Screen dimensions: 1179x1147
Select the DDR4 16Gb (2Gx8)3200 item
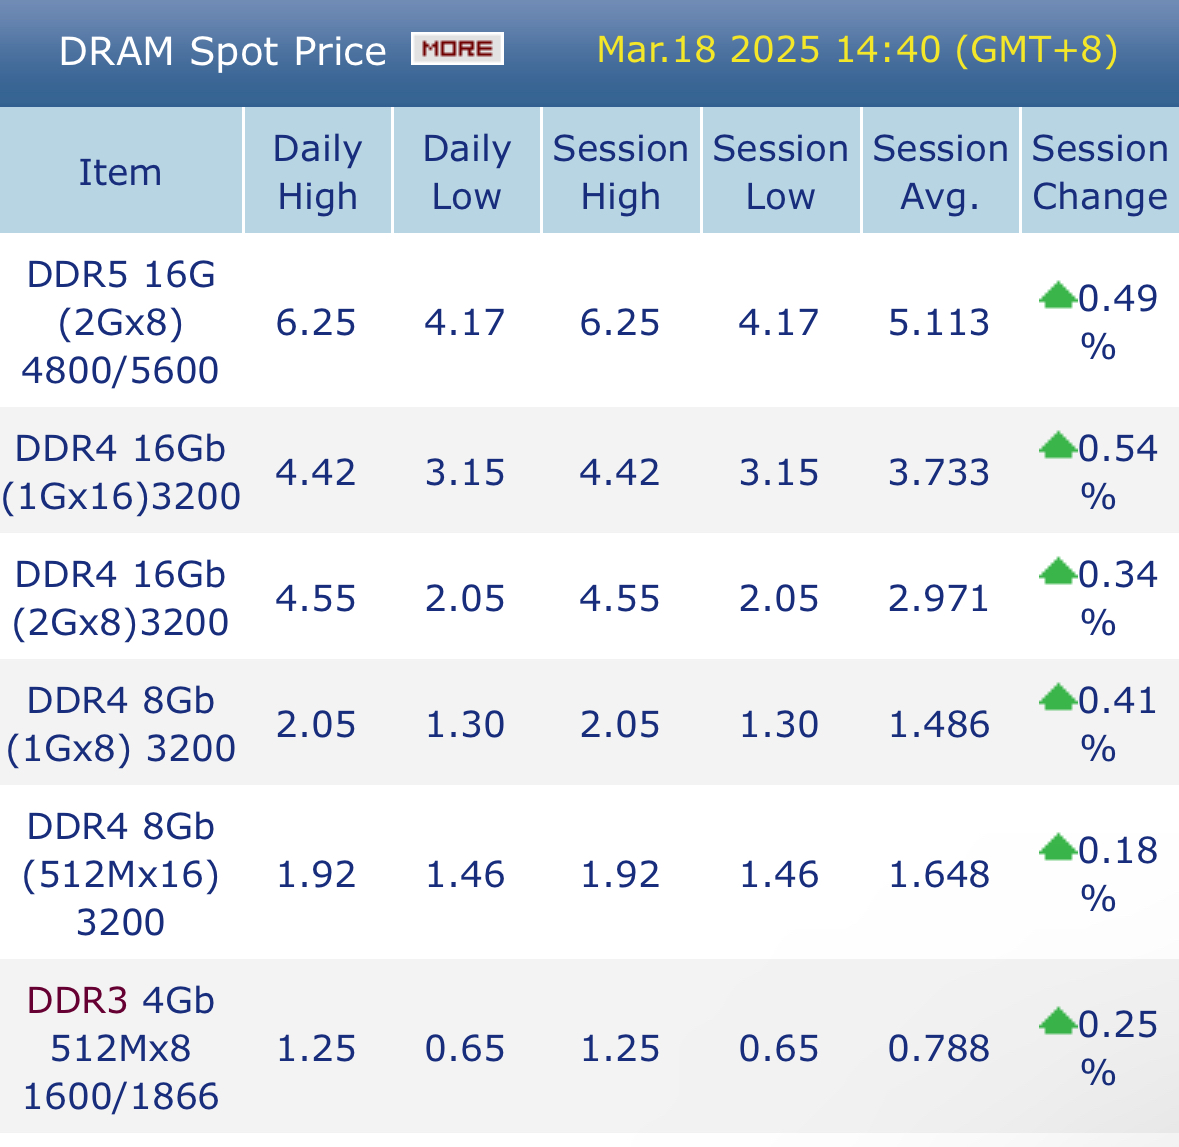[x=120, y=598]
